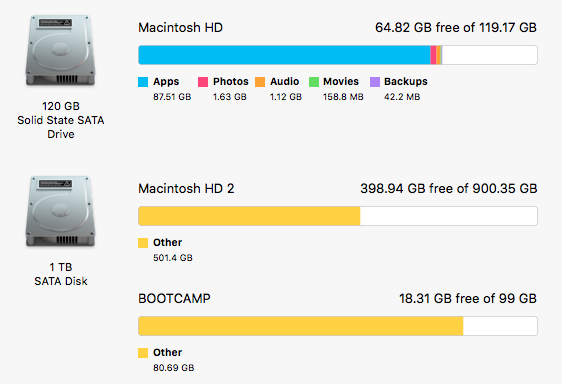Select the BOOTCAMP volume title
562x384 pixels.
[174, 299]
